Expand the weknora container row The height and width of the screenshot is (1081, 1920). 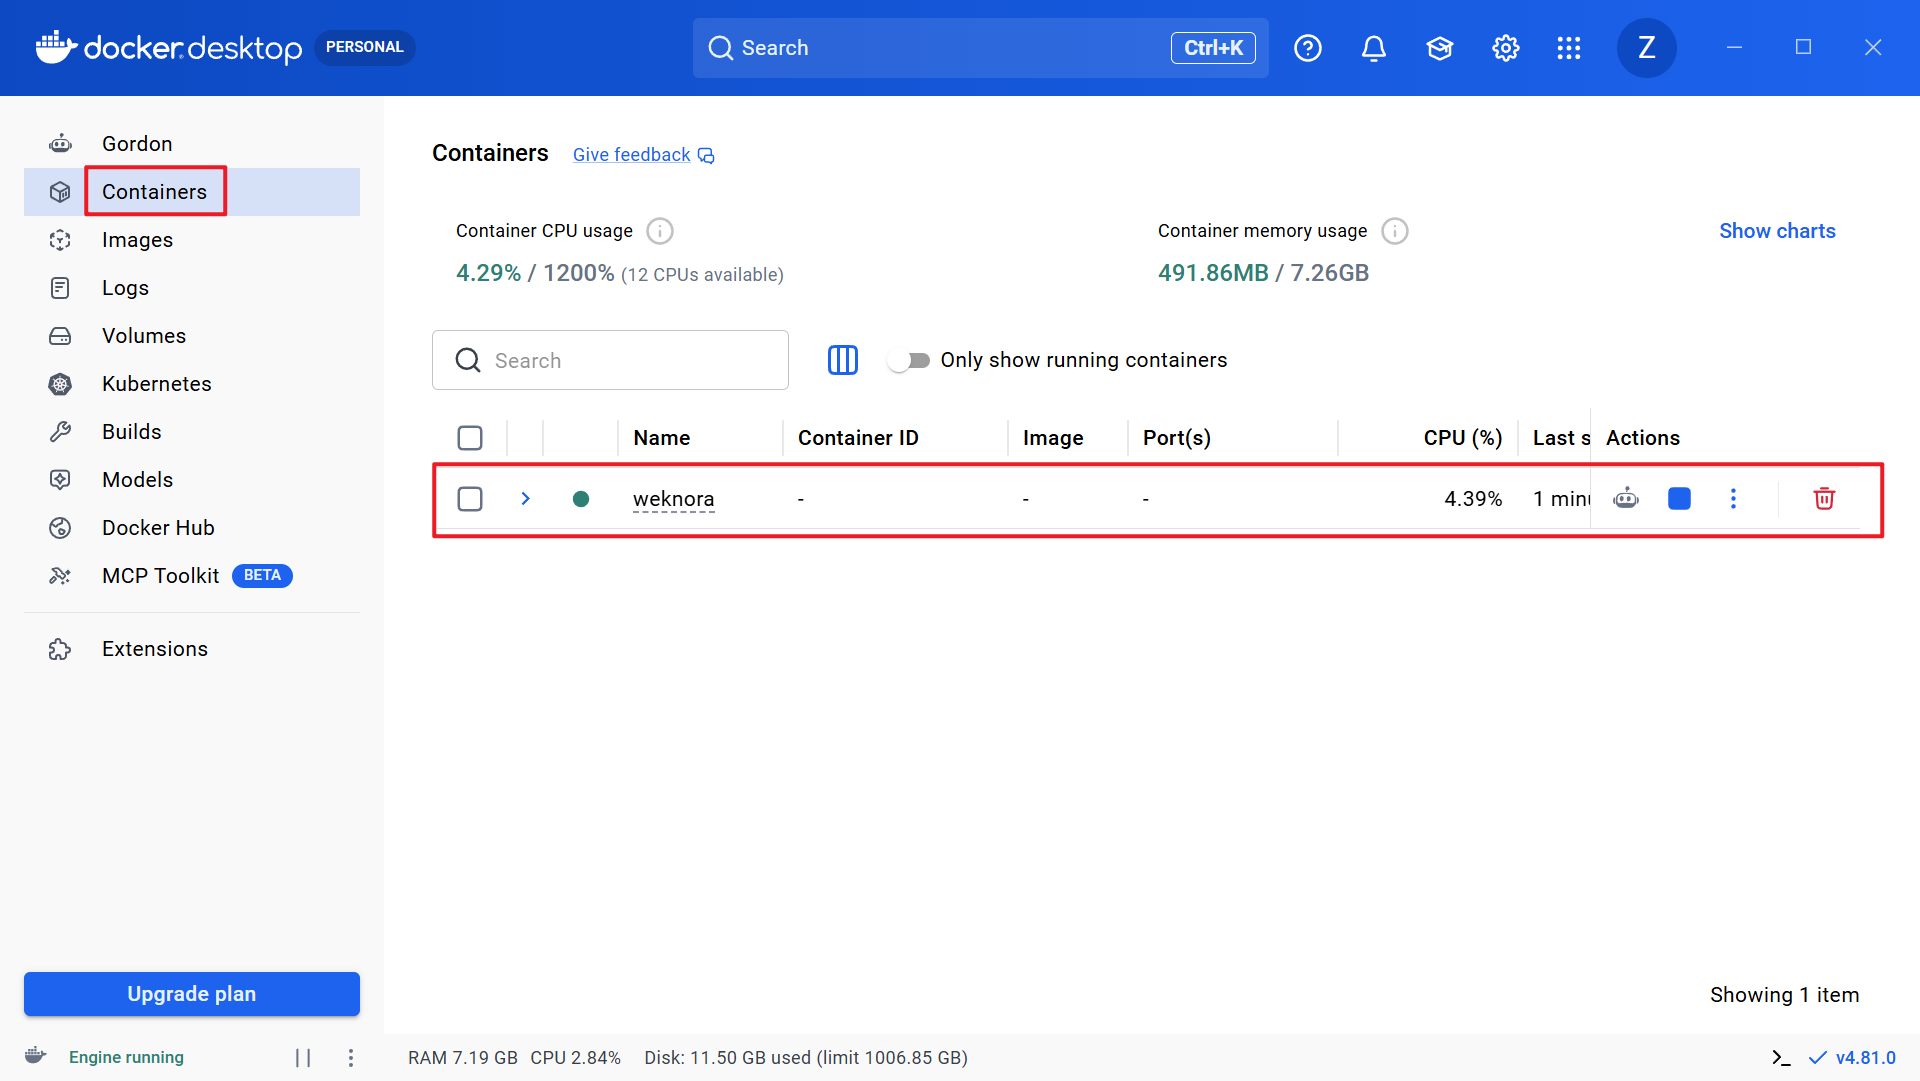[525, 498]
